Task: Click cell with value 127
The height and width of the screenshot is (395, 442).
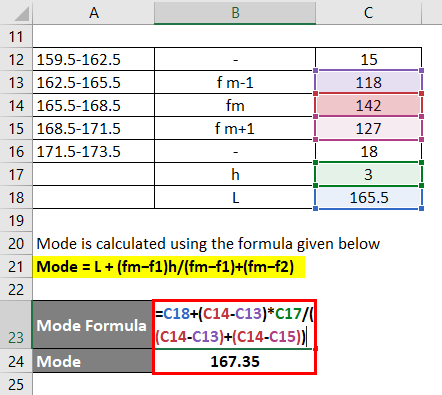Action: (x=368, y=128)
